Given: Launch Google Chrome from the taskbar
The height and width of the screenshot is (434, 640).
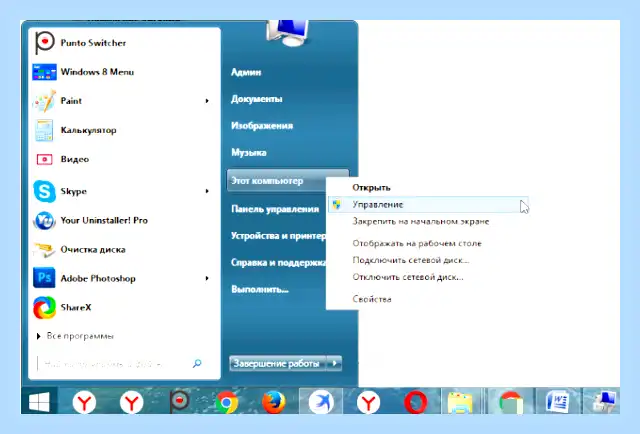Looking at the screenshot, I should (x=227, y=402).
